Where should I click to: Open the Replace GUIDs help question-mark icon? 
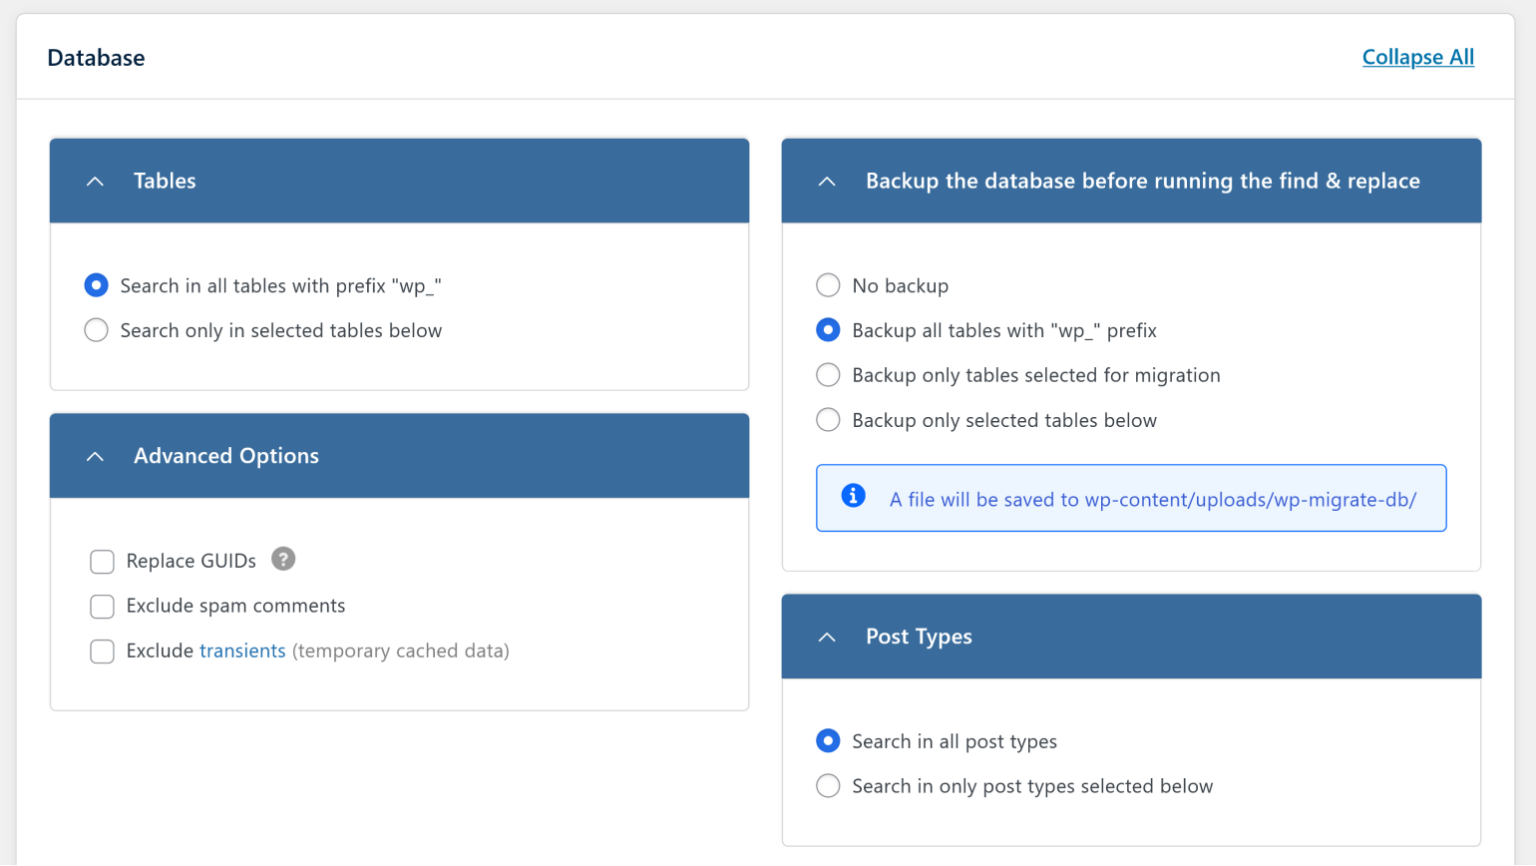click(283, 559)
